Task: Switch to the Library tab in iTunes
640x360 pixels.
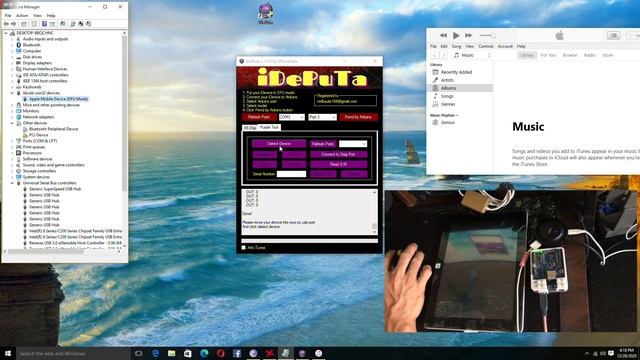Action: 527,55
